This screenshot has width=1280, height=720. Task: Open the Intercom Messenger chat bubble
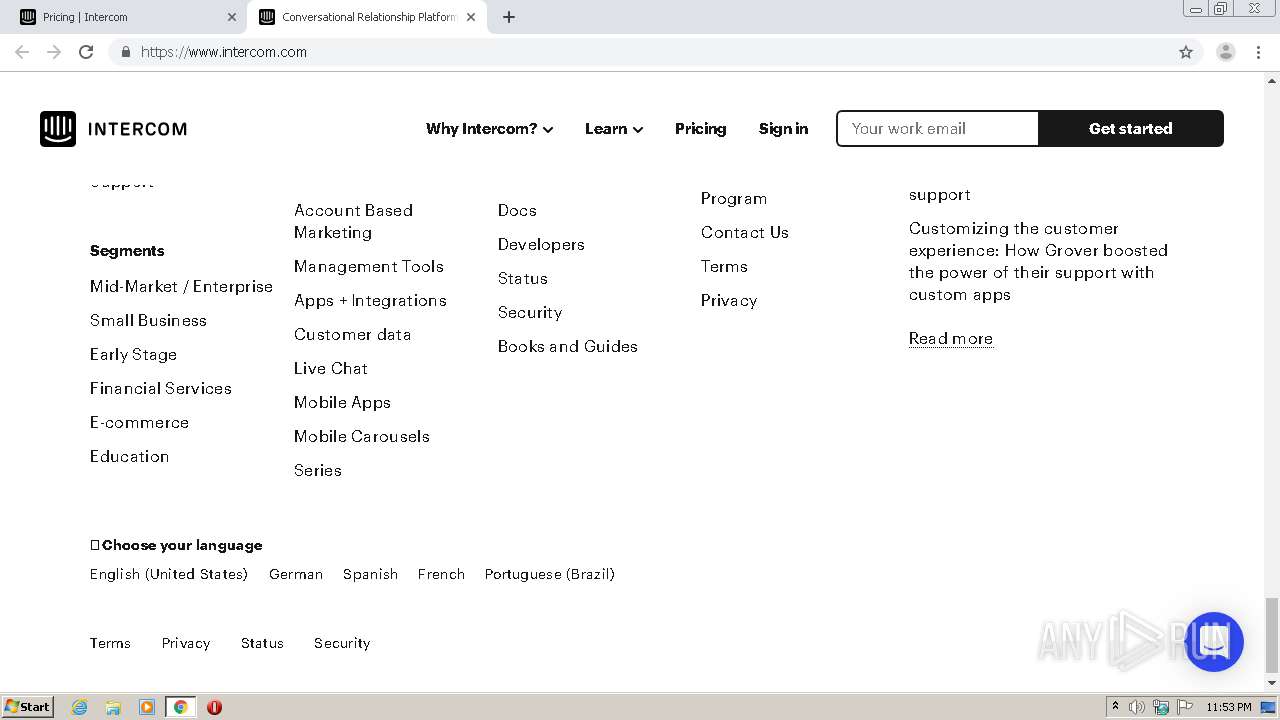click(x=1214, y=642)
